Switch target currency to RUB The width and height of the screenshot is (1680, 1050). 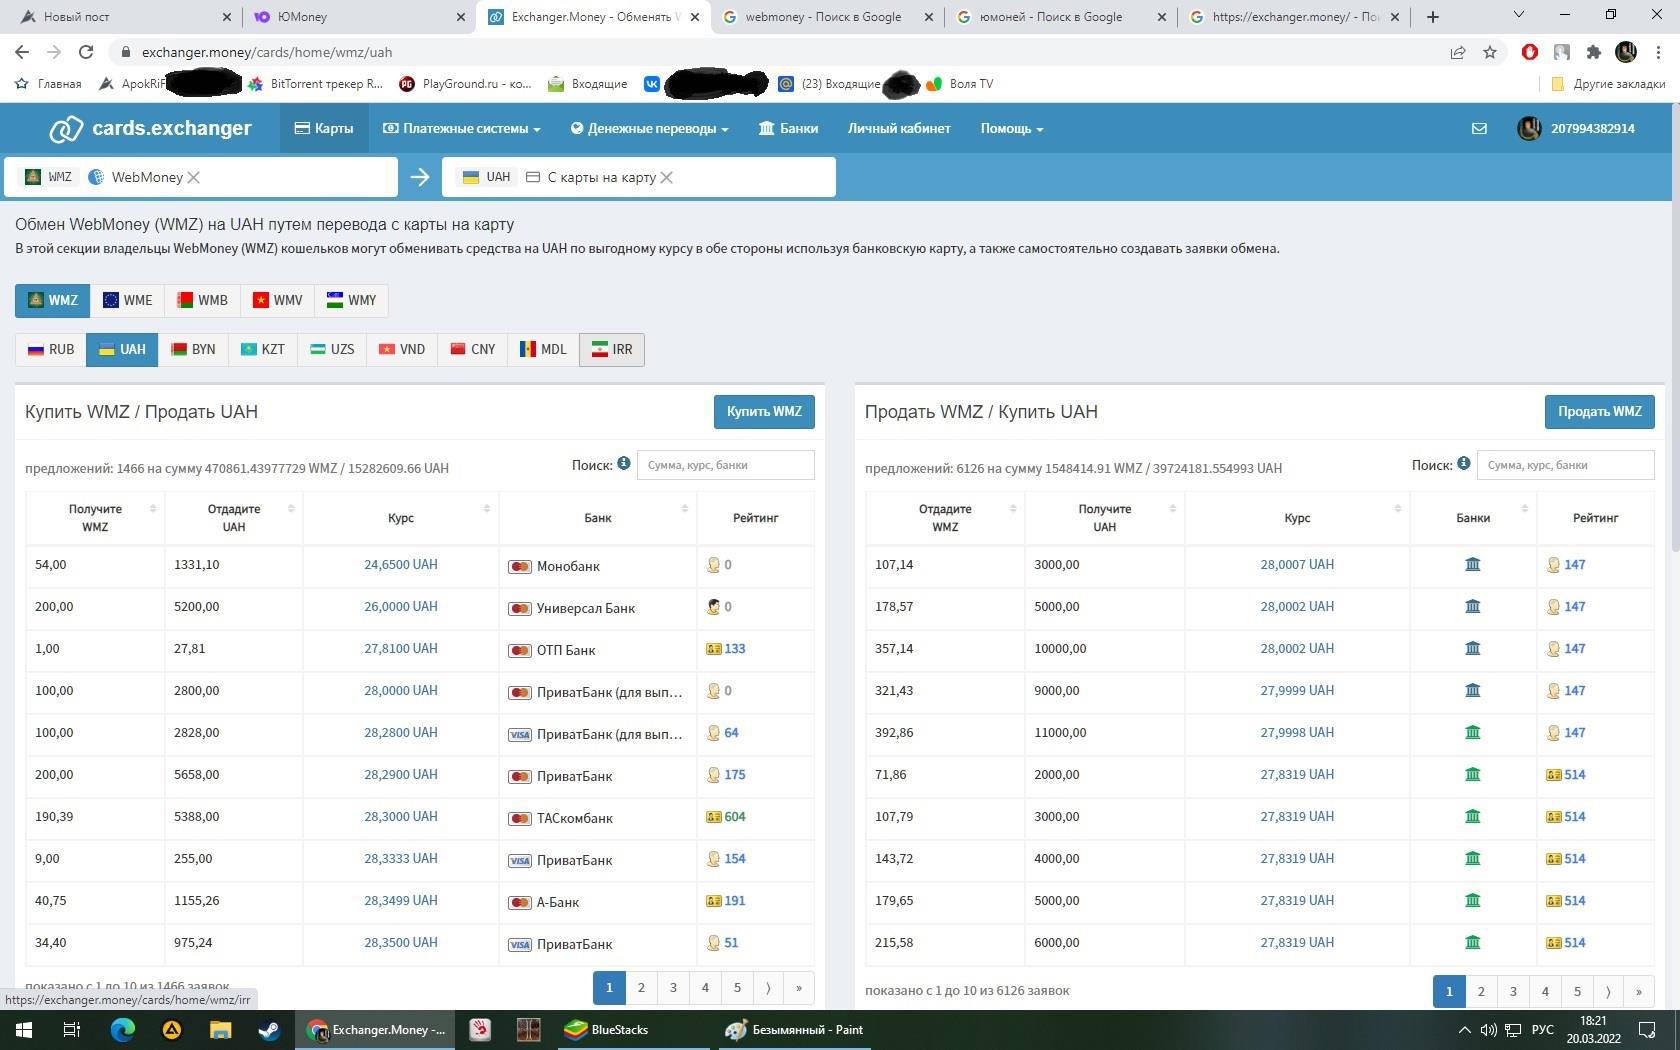point(51,349)
